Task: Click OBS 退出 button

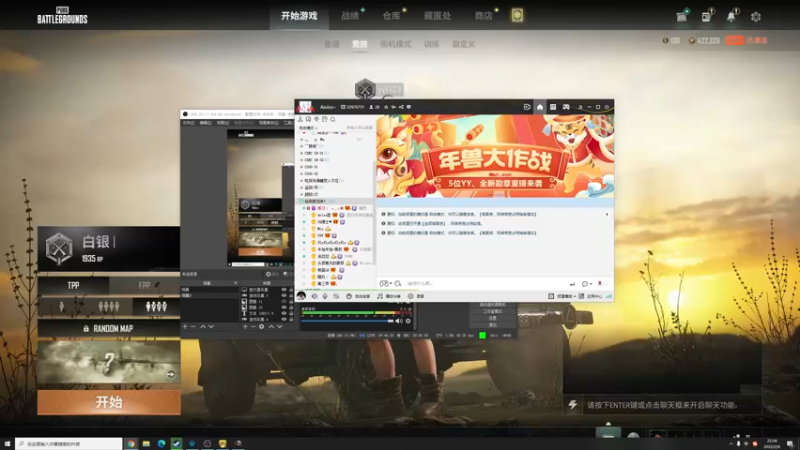Action: [x=492, y=324]
